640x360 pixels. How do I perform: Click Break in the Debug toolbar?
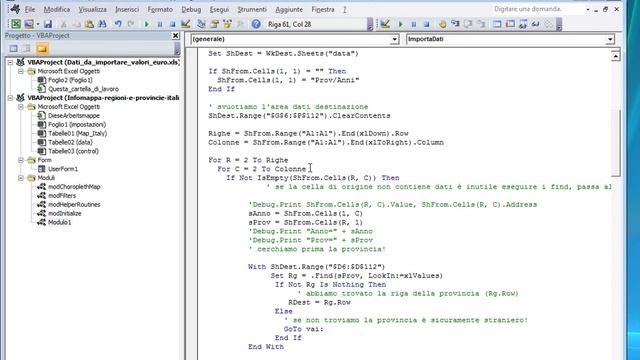point(413,24)
